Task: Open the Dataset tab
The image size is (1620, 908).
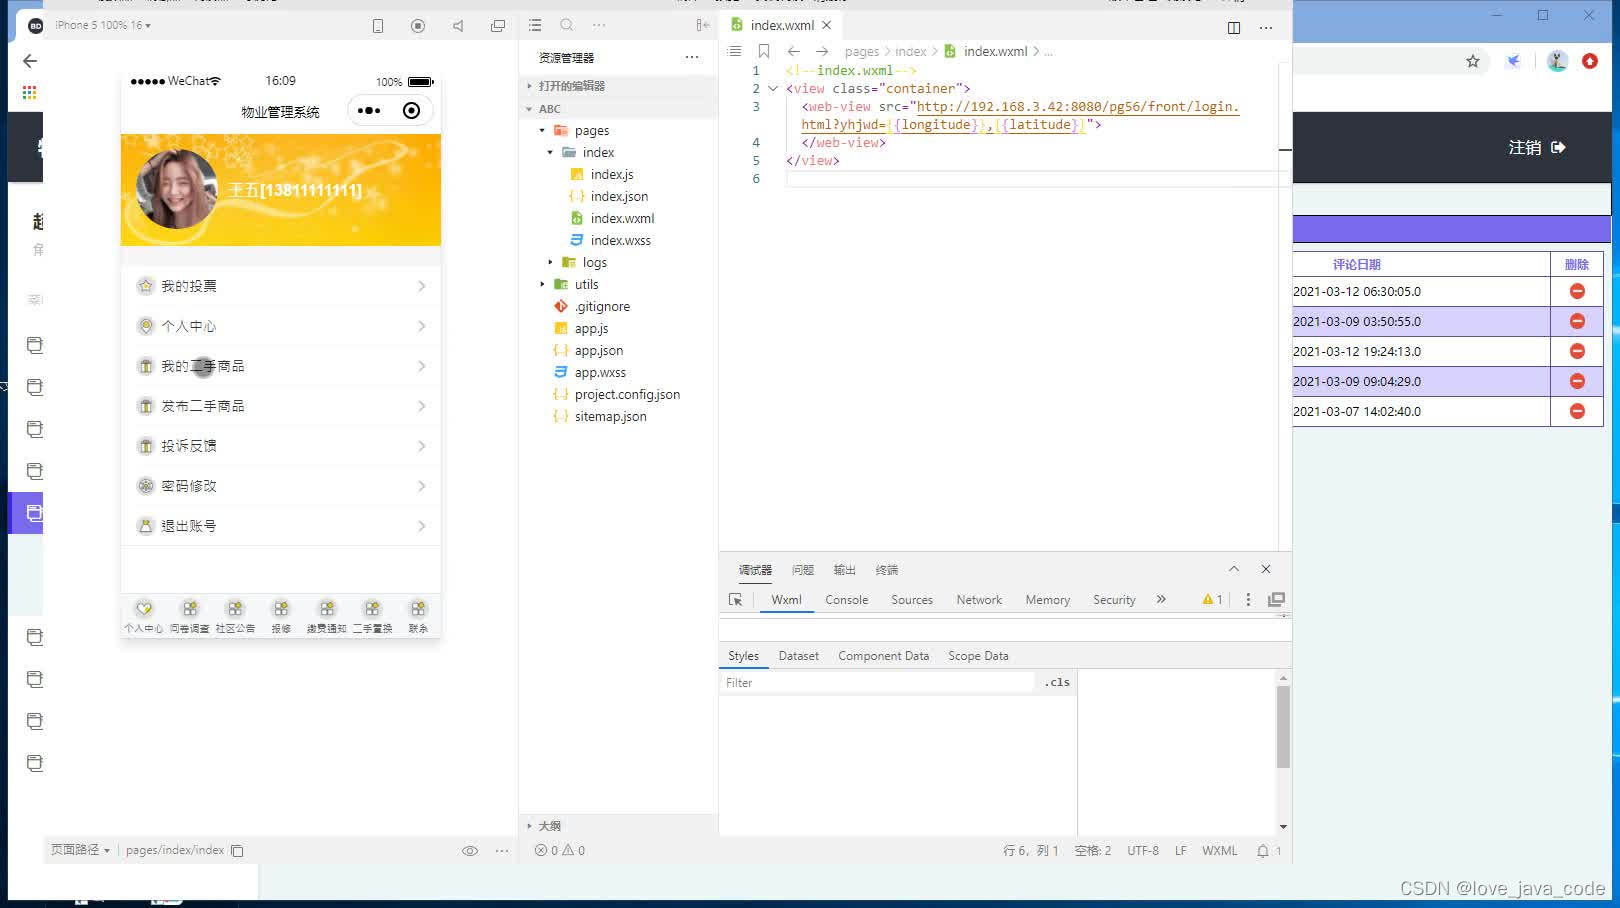Action: (798, 656)
